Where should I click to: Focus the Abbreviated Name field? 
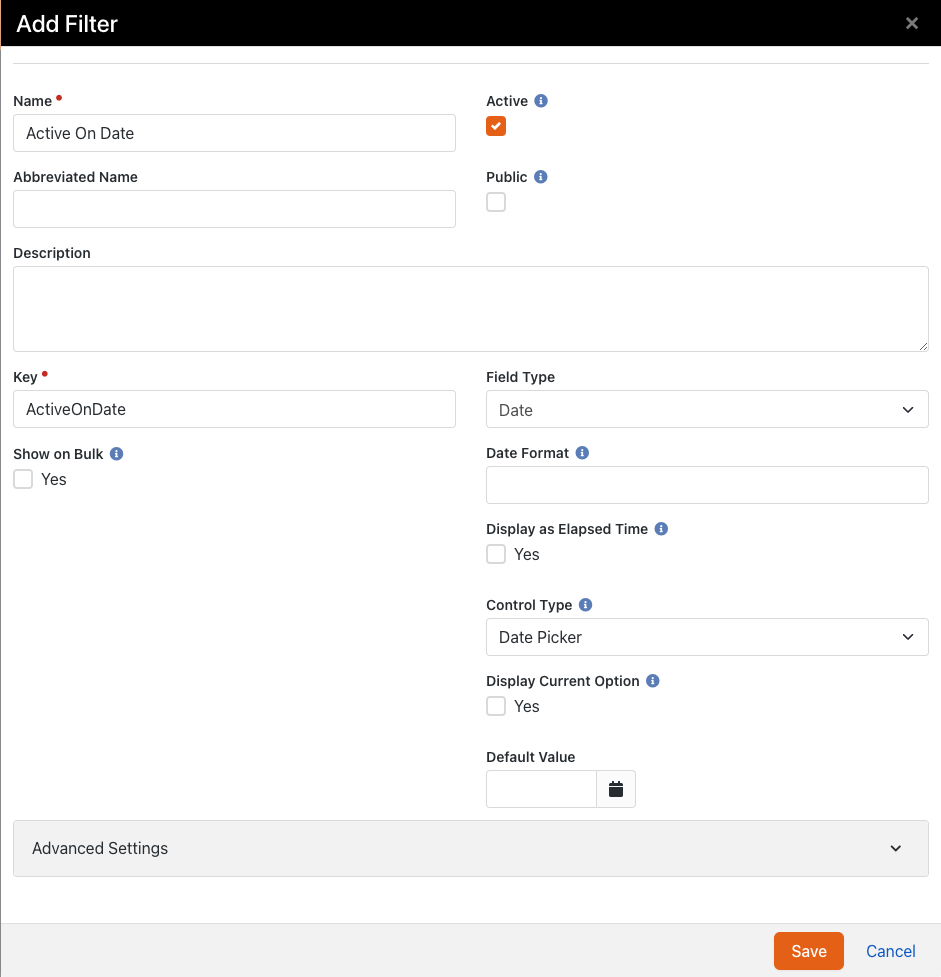coord(234,209)
